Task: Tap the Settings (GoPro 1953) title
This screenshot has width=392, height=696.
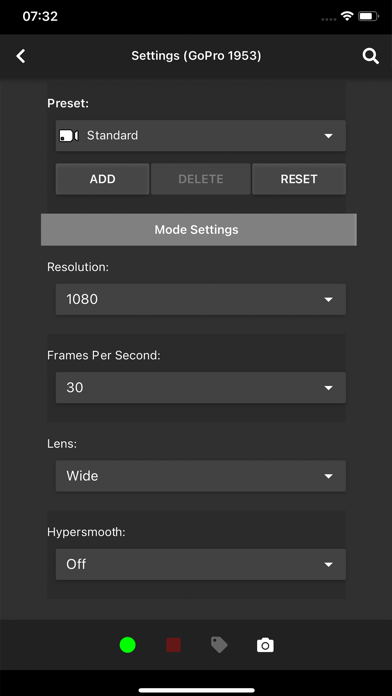Action: coord(196,56)
